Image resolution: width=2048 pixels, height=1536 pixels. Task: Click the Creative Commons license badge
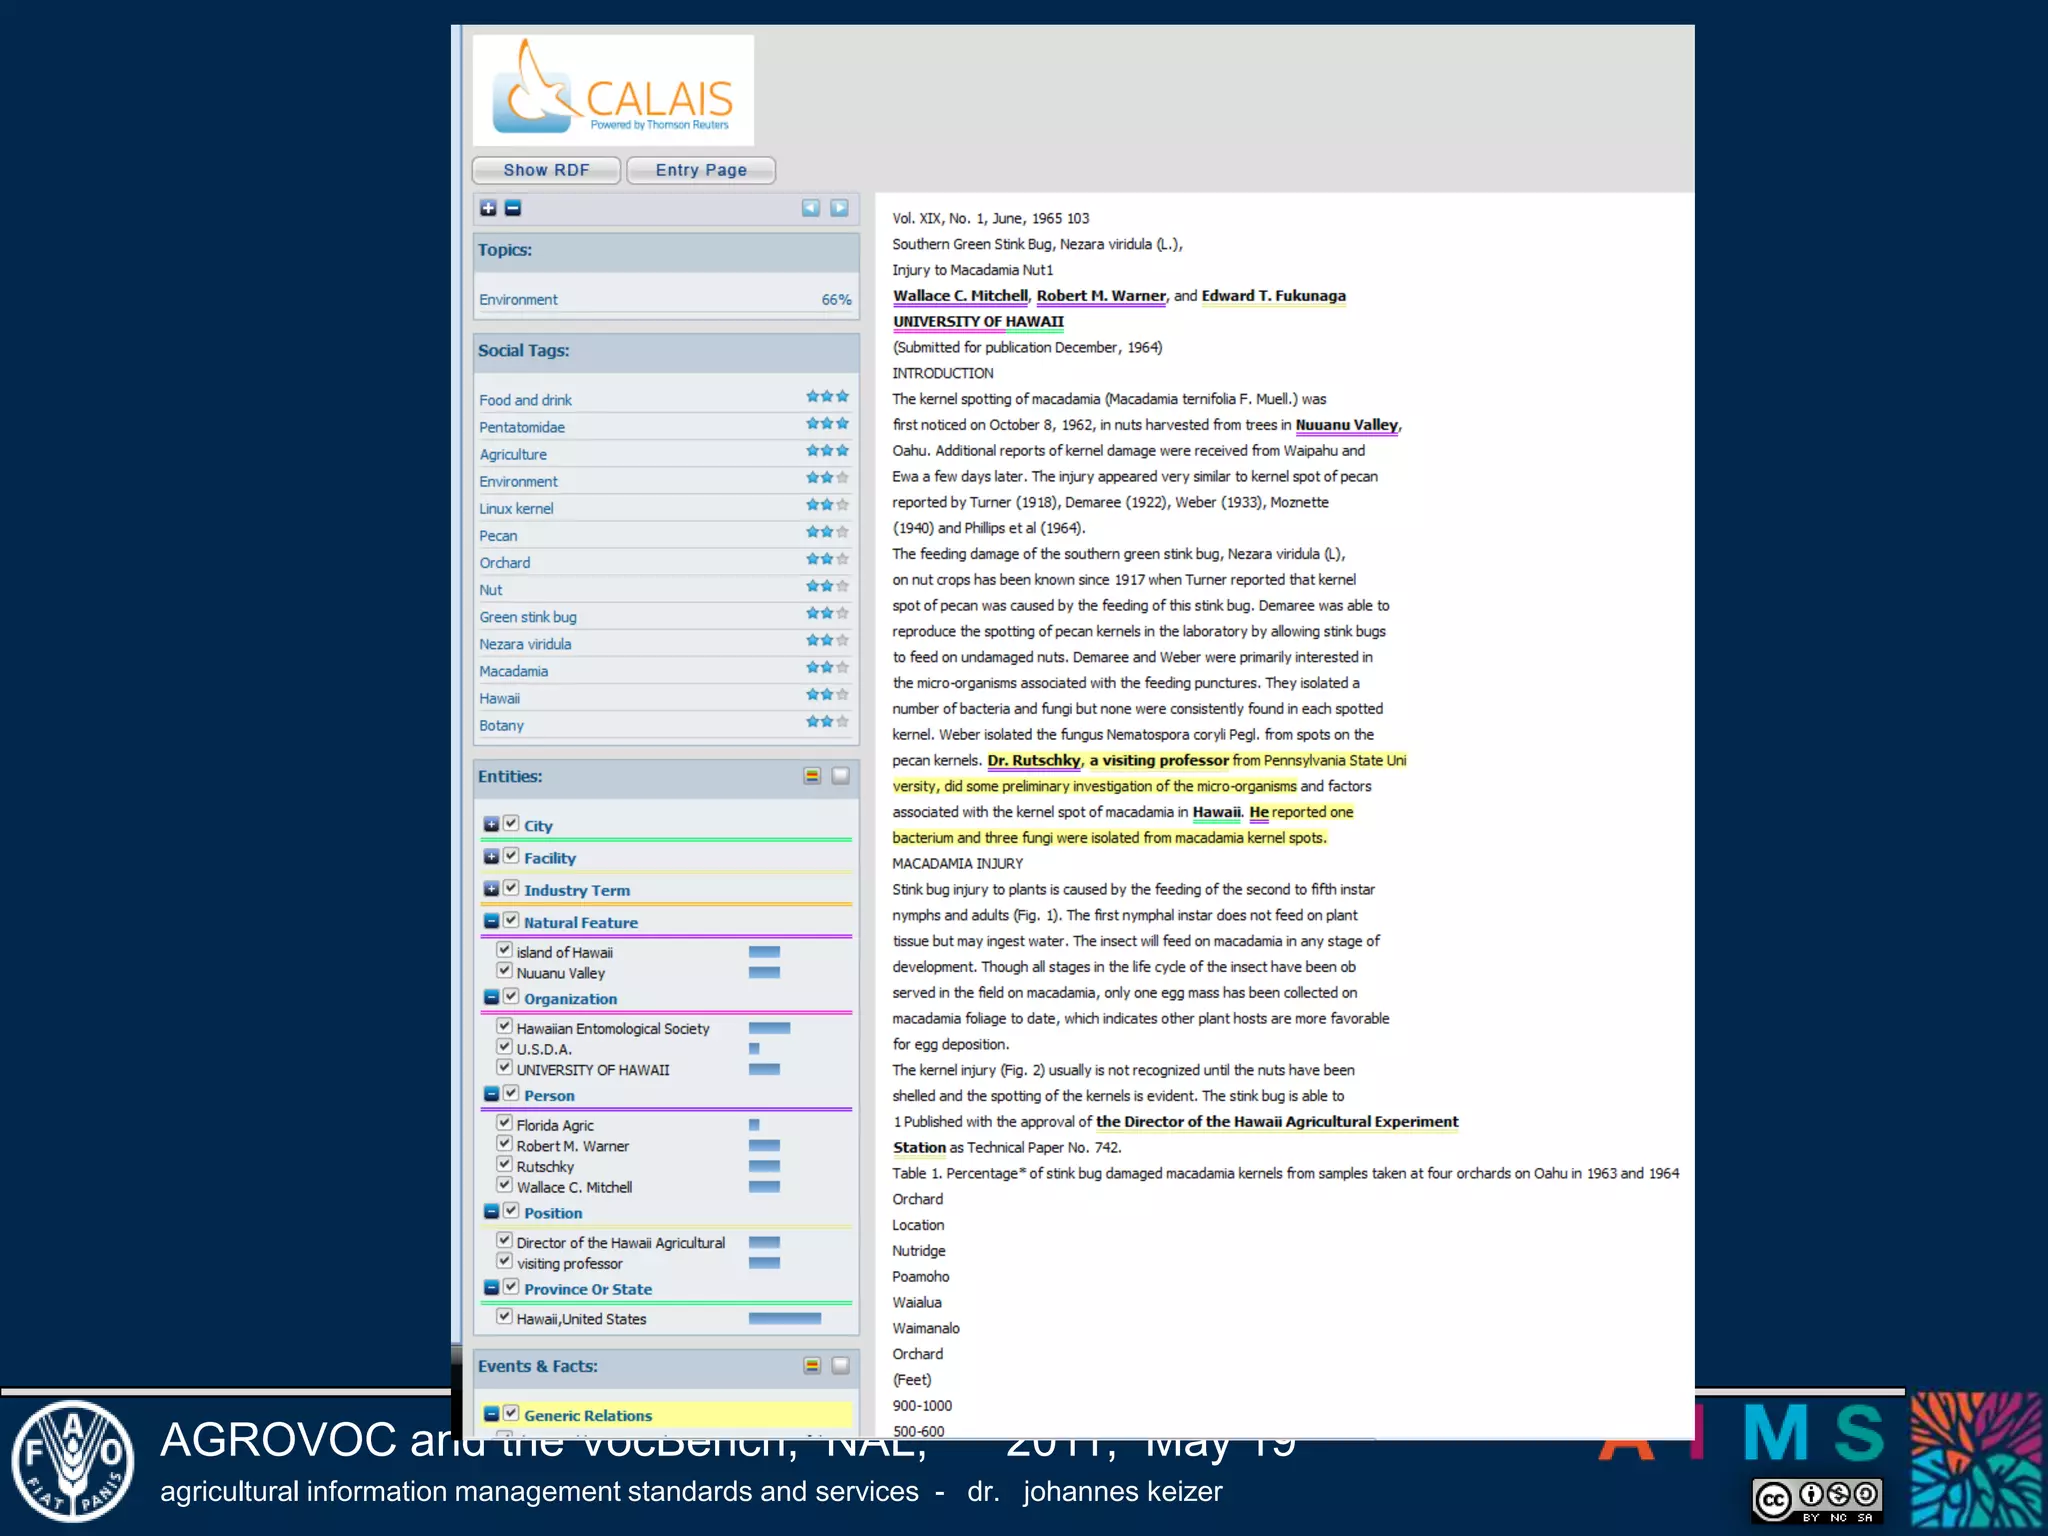tap(1817, 1500)
